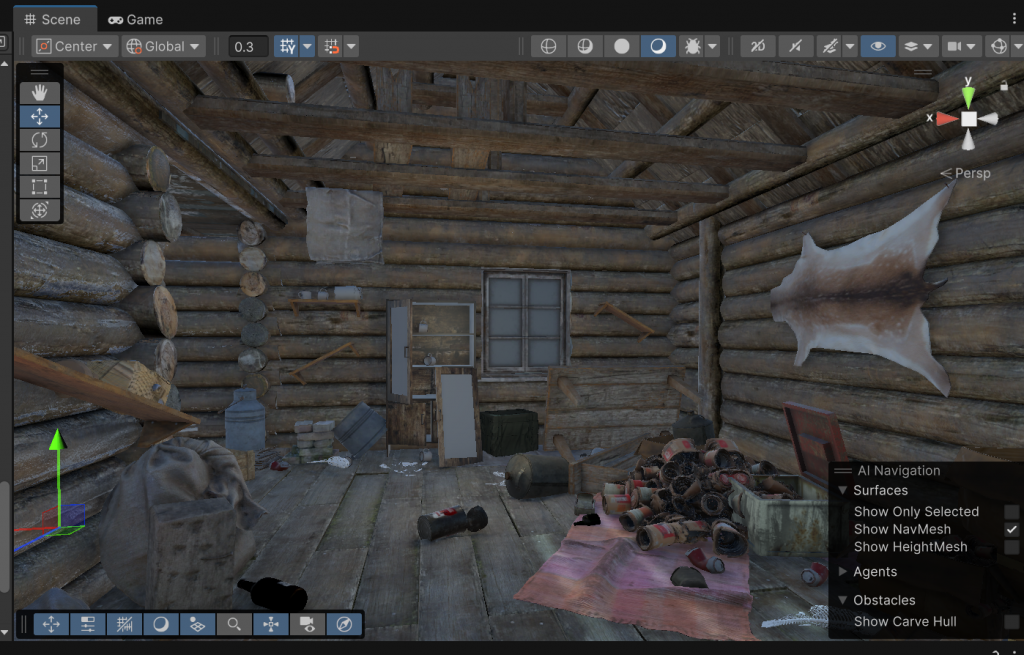Image resolution: width=1024 pixels, height=655 pixels.
Task: Uncheck the Show NavMesh checkbox
Action: coord(1011,529)
